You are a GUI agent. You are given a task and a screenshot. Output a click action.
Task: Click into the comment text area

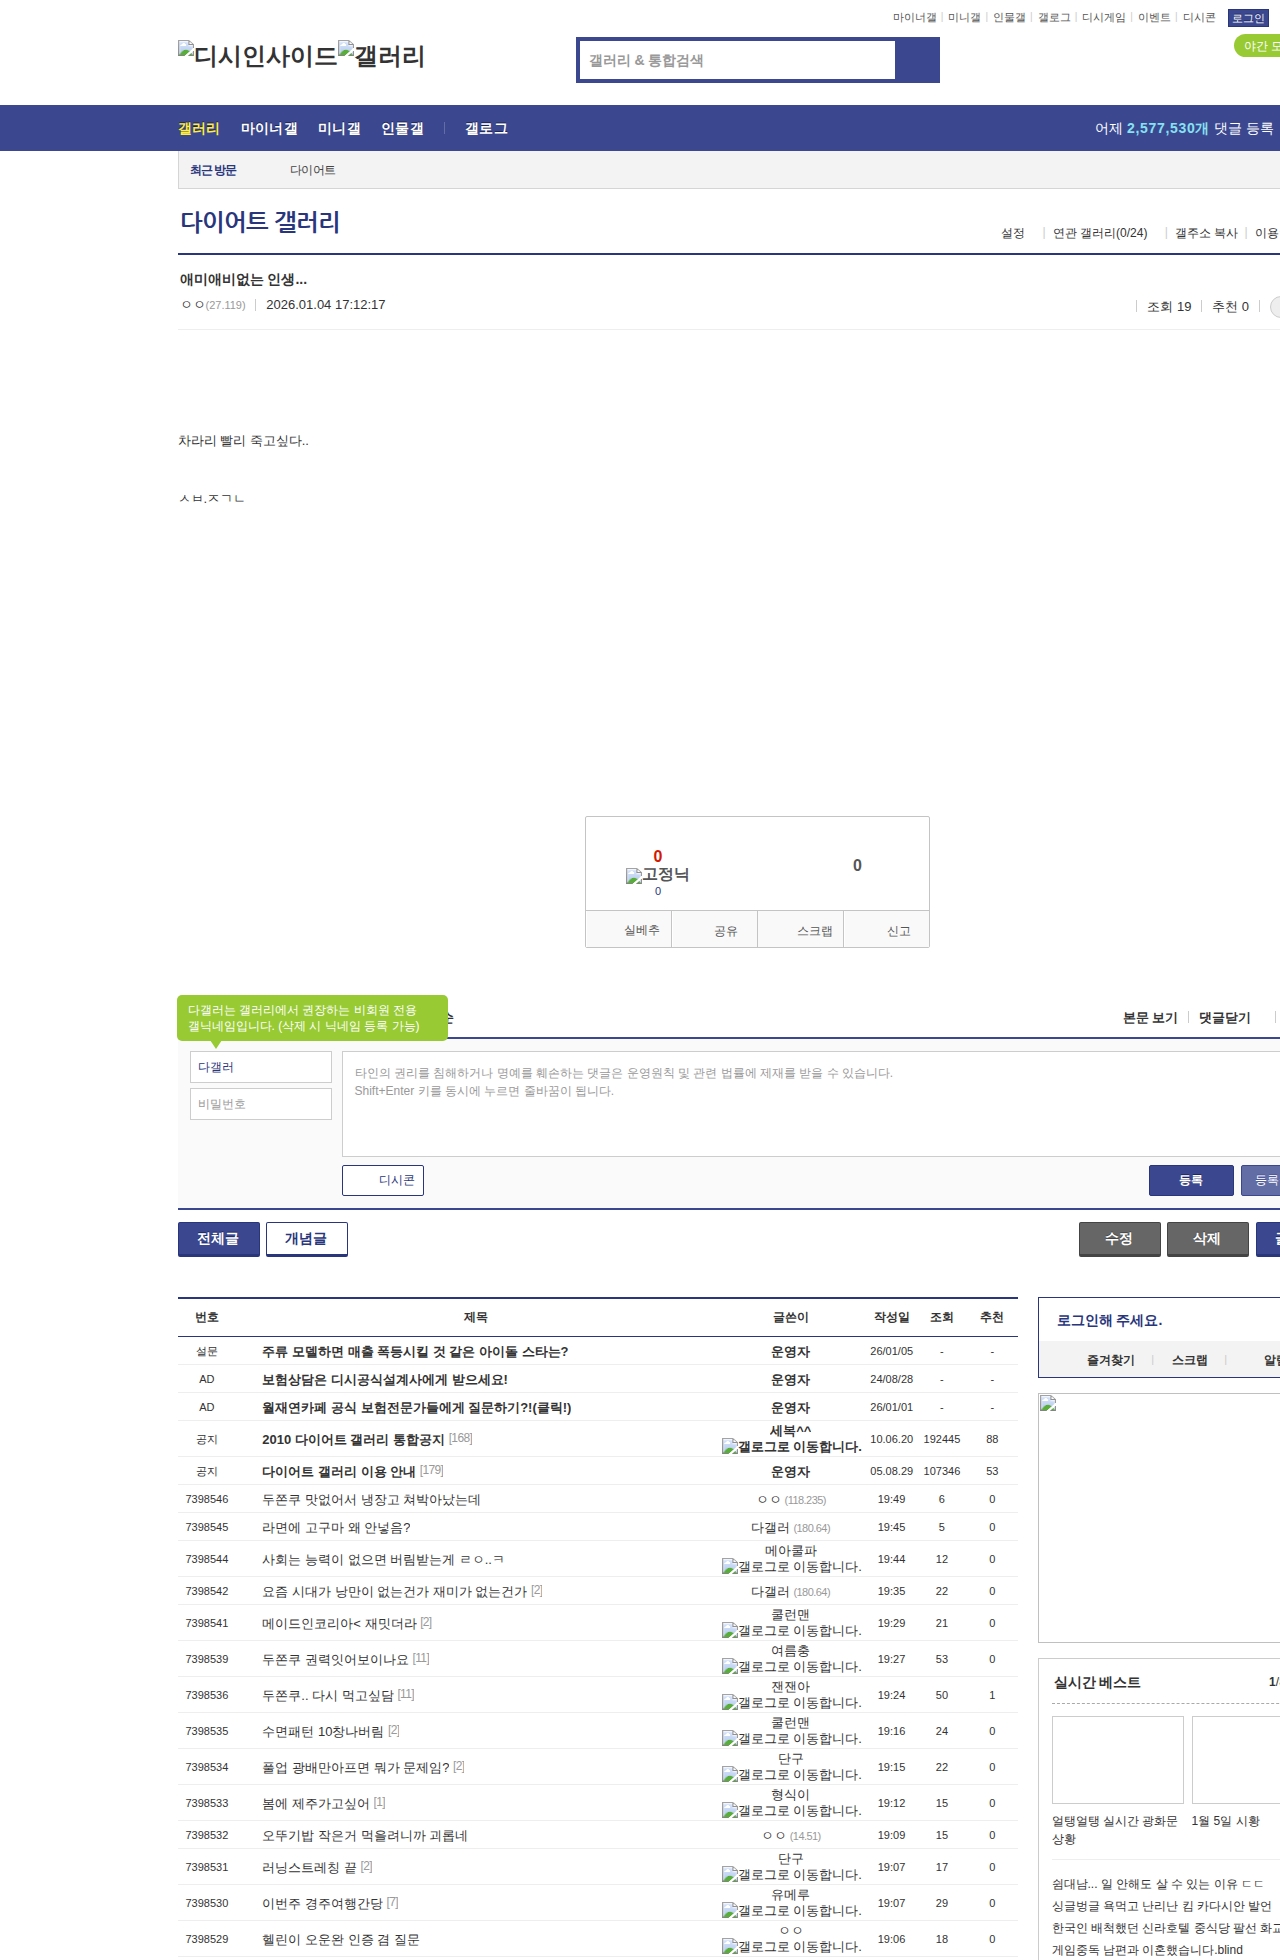click(811, 1104)
